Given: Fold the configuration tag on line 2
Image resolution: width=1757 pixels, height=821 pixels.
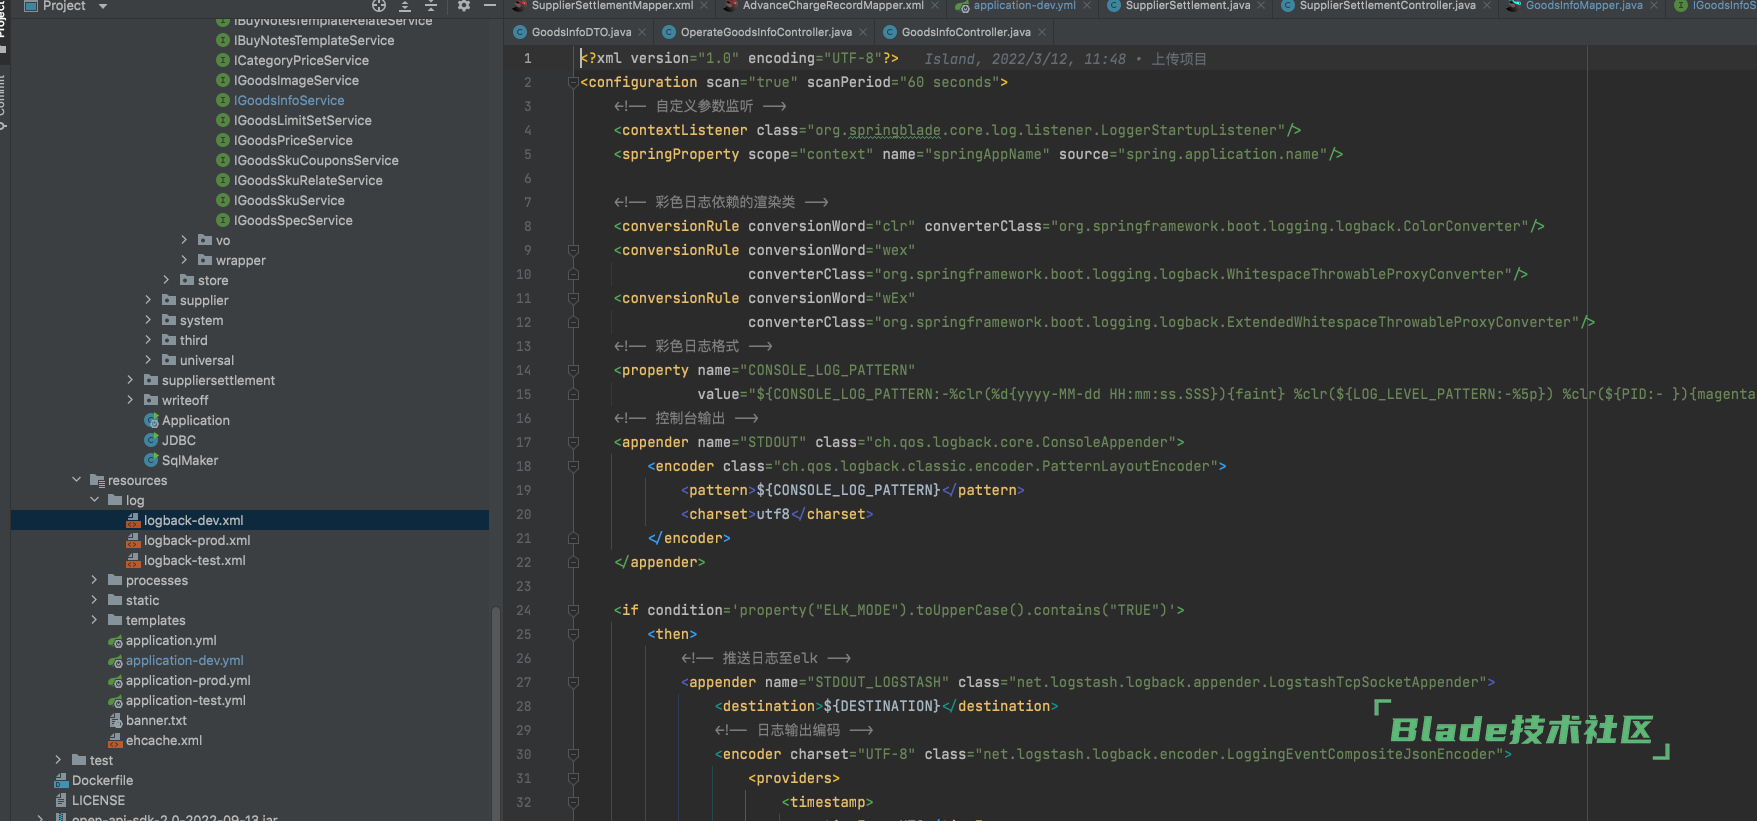Looking at the screenshot, I should pos(573,82).
